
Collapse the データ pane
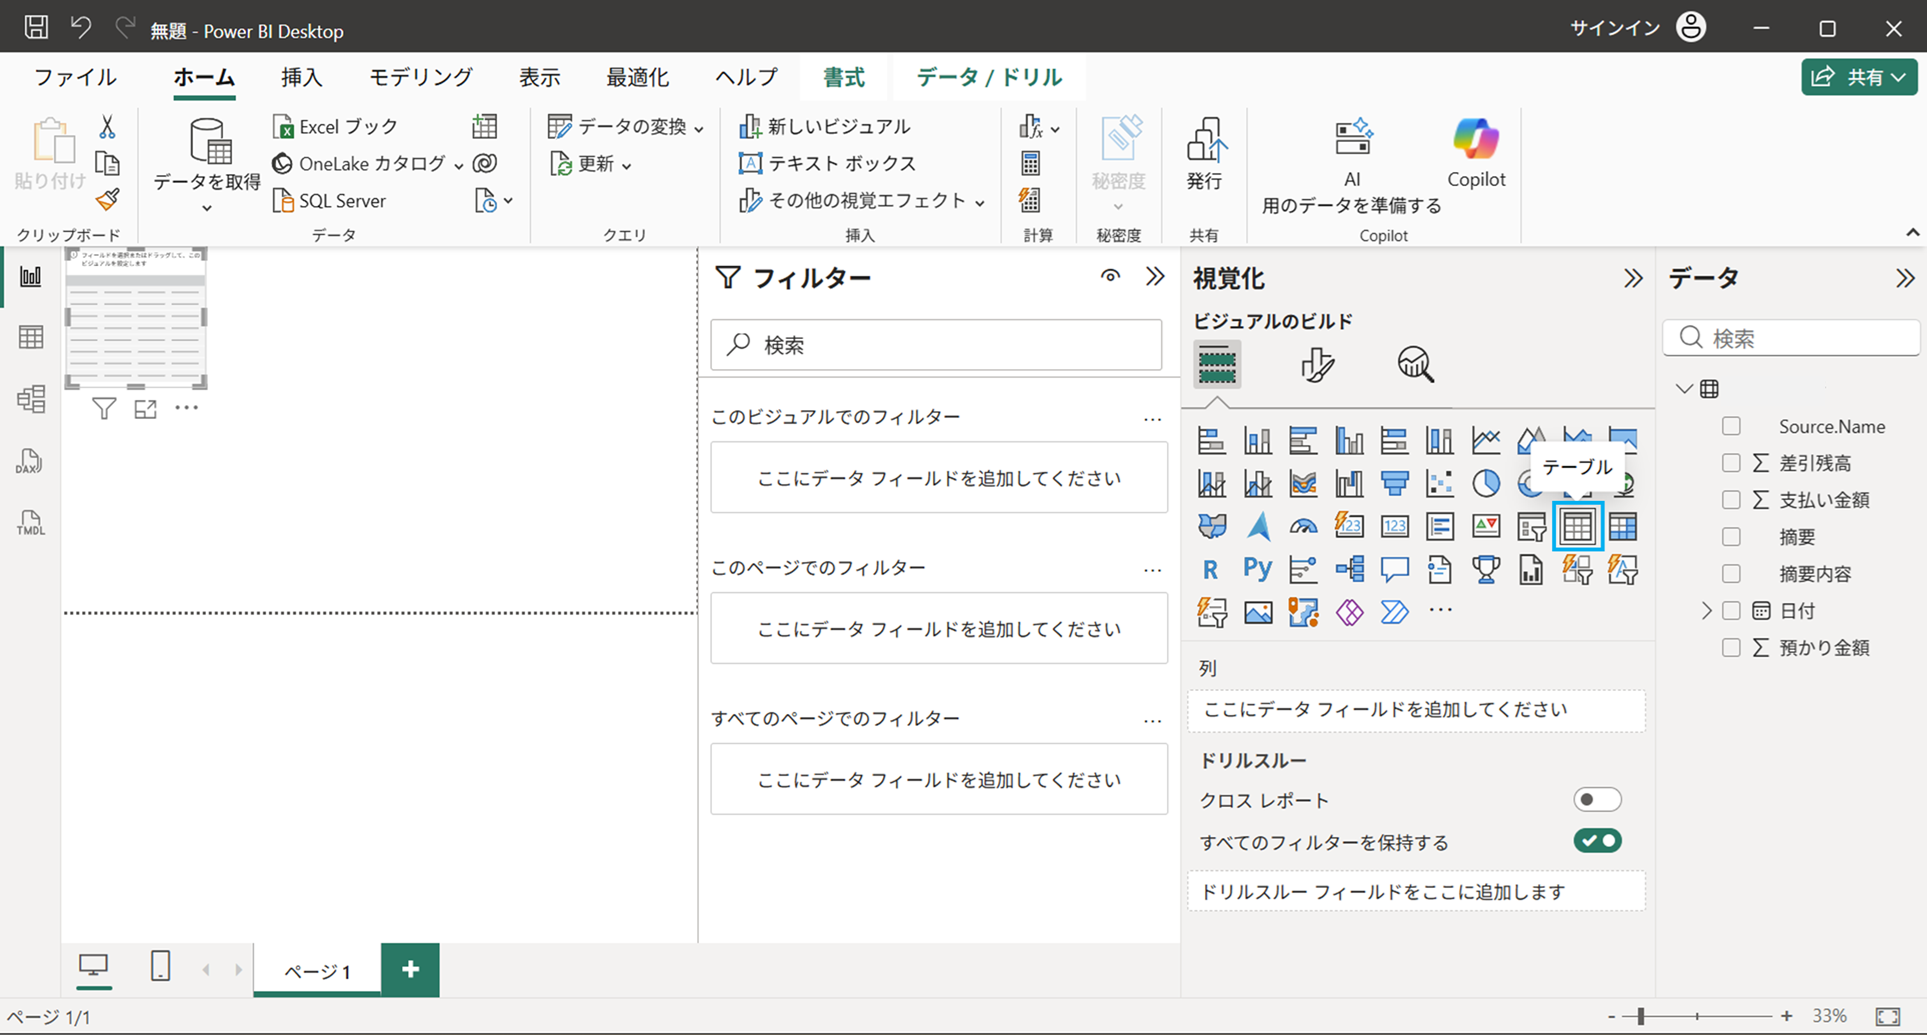tap(1905, 278)
